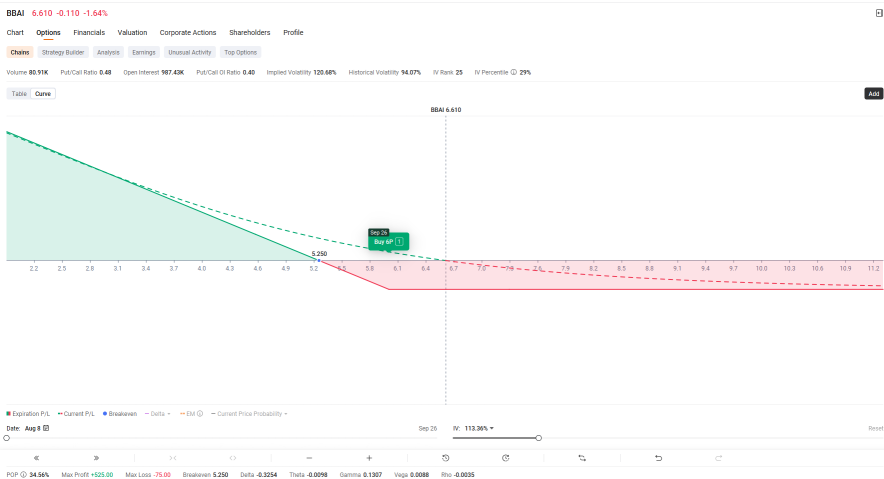Select the Chains sub-tab
884x479 pixels.
pos(20,52)
